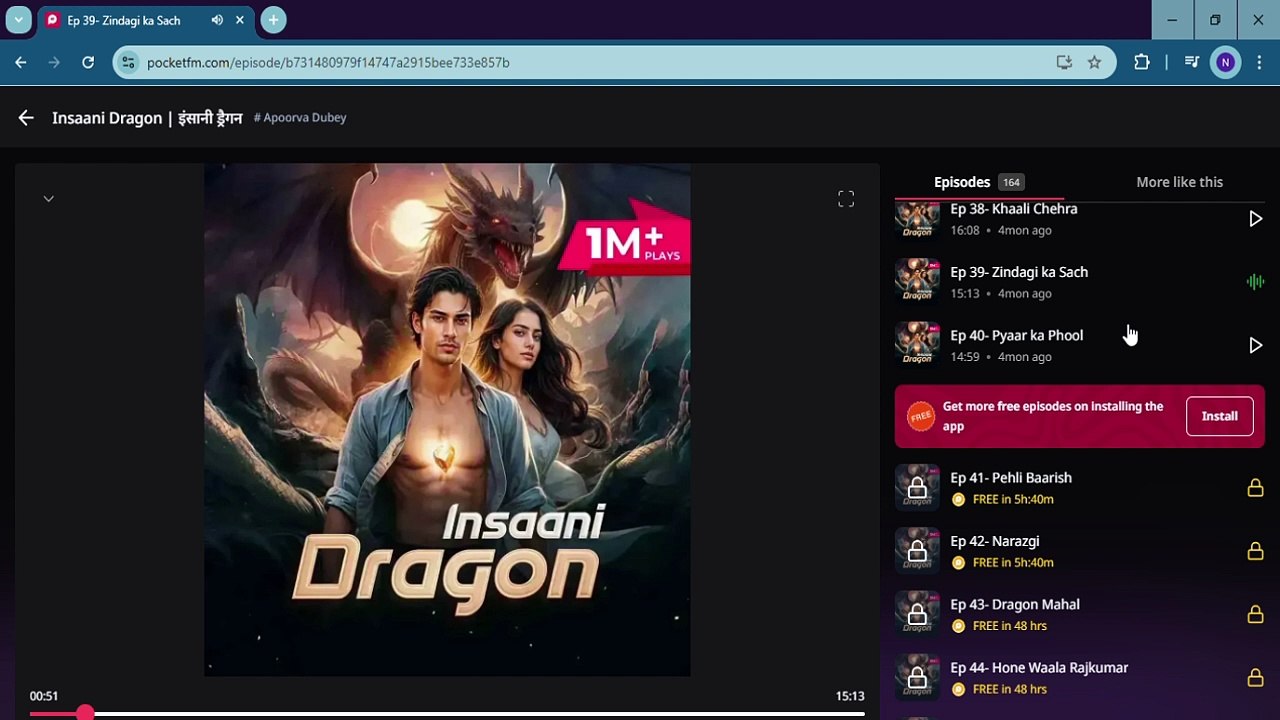Play Ep 38- Khaali Chehra
The image size is (1280, 720).
point(1255,219)
